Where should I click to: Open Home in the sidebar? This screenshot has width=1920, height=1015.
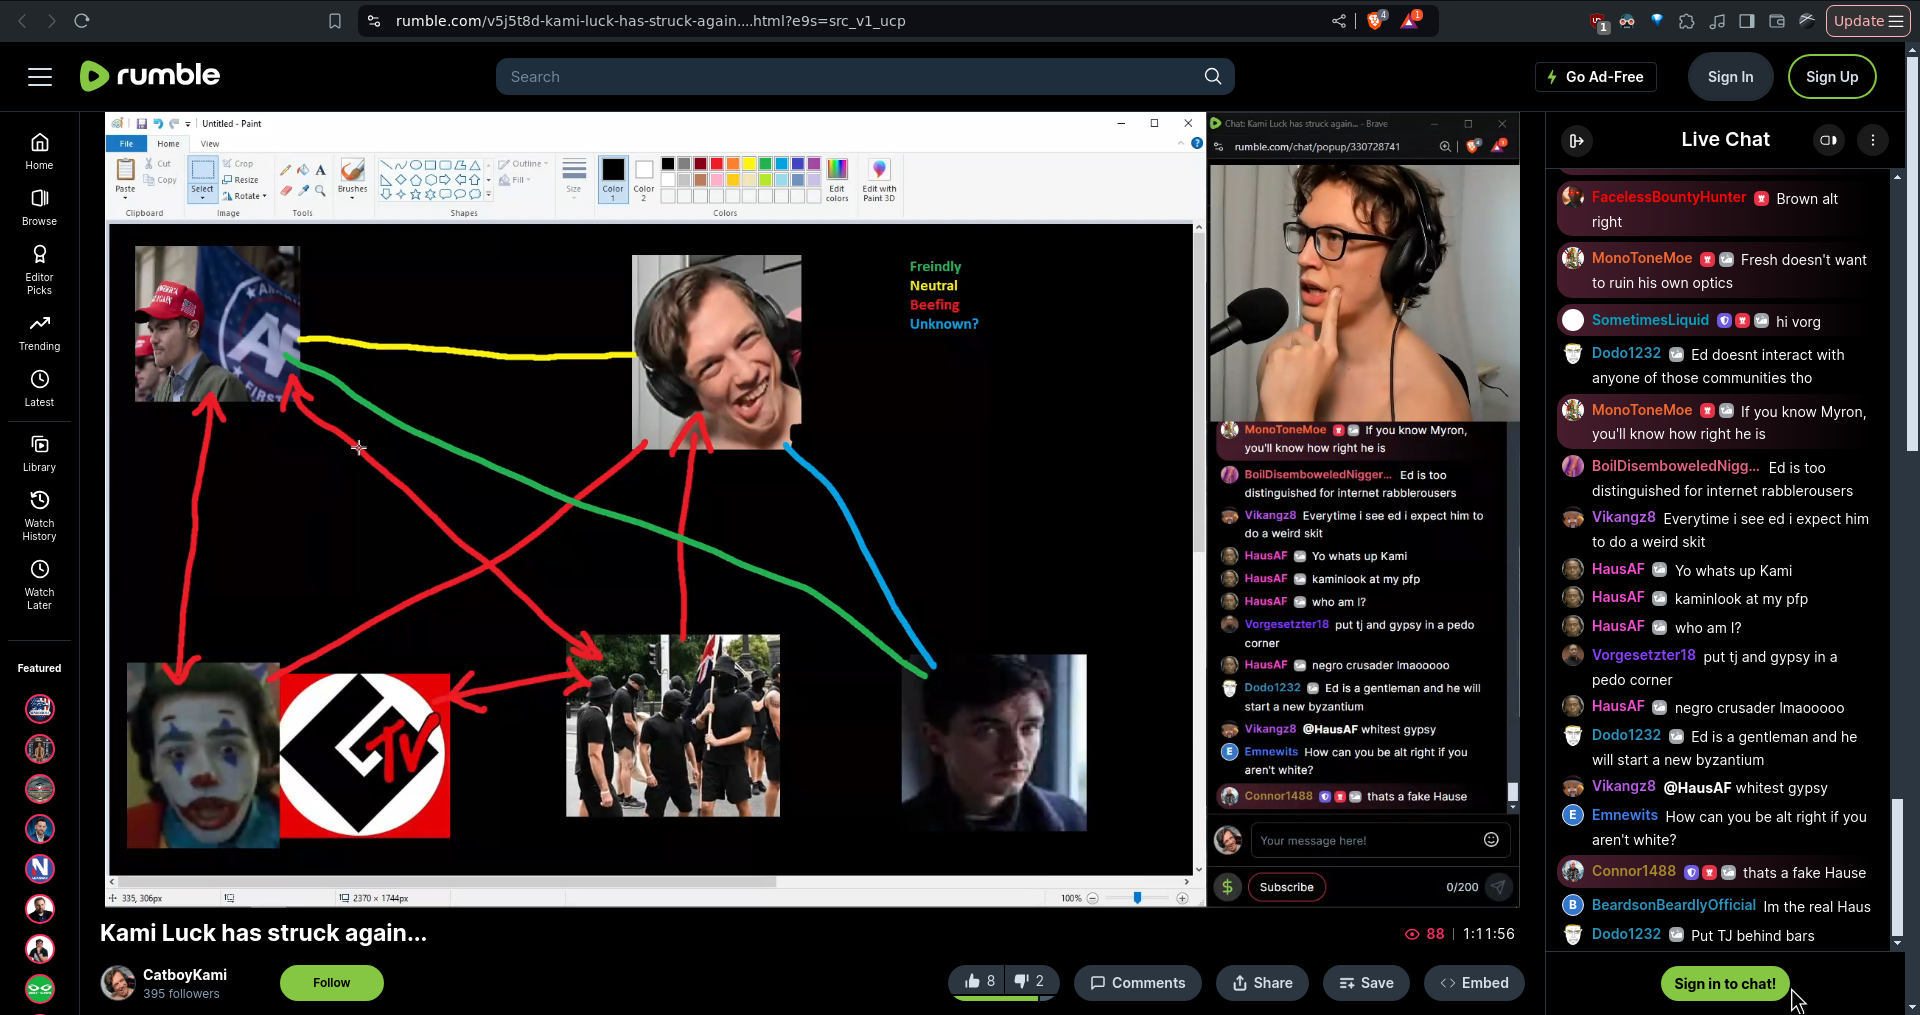39,151
